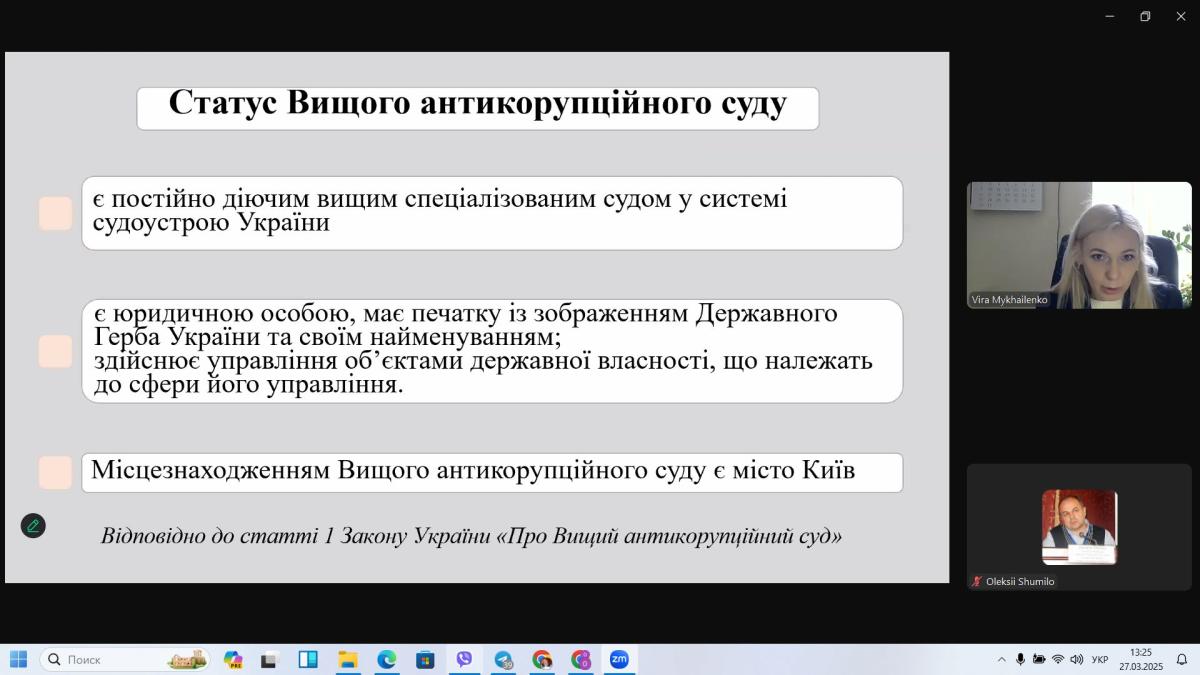Viewport: 1200px width, 675px height.
Task: Select Oleksii Shumilo's participant tile
Action: [x=1079, y=527]
